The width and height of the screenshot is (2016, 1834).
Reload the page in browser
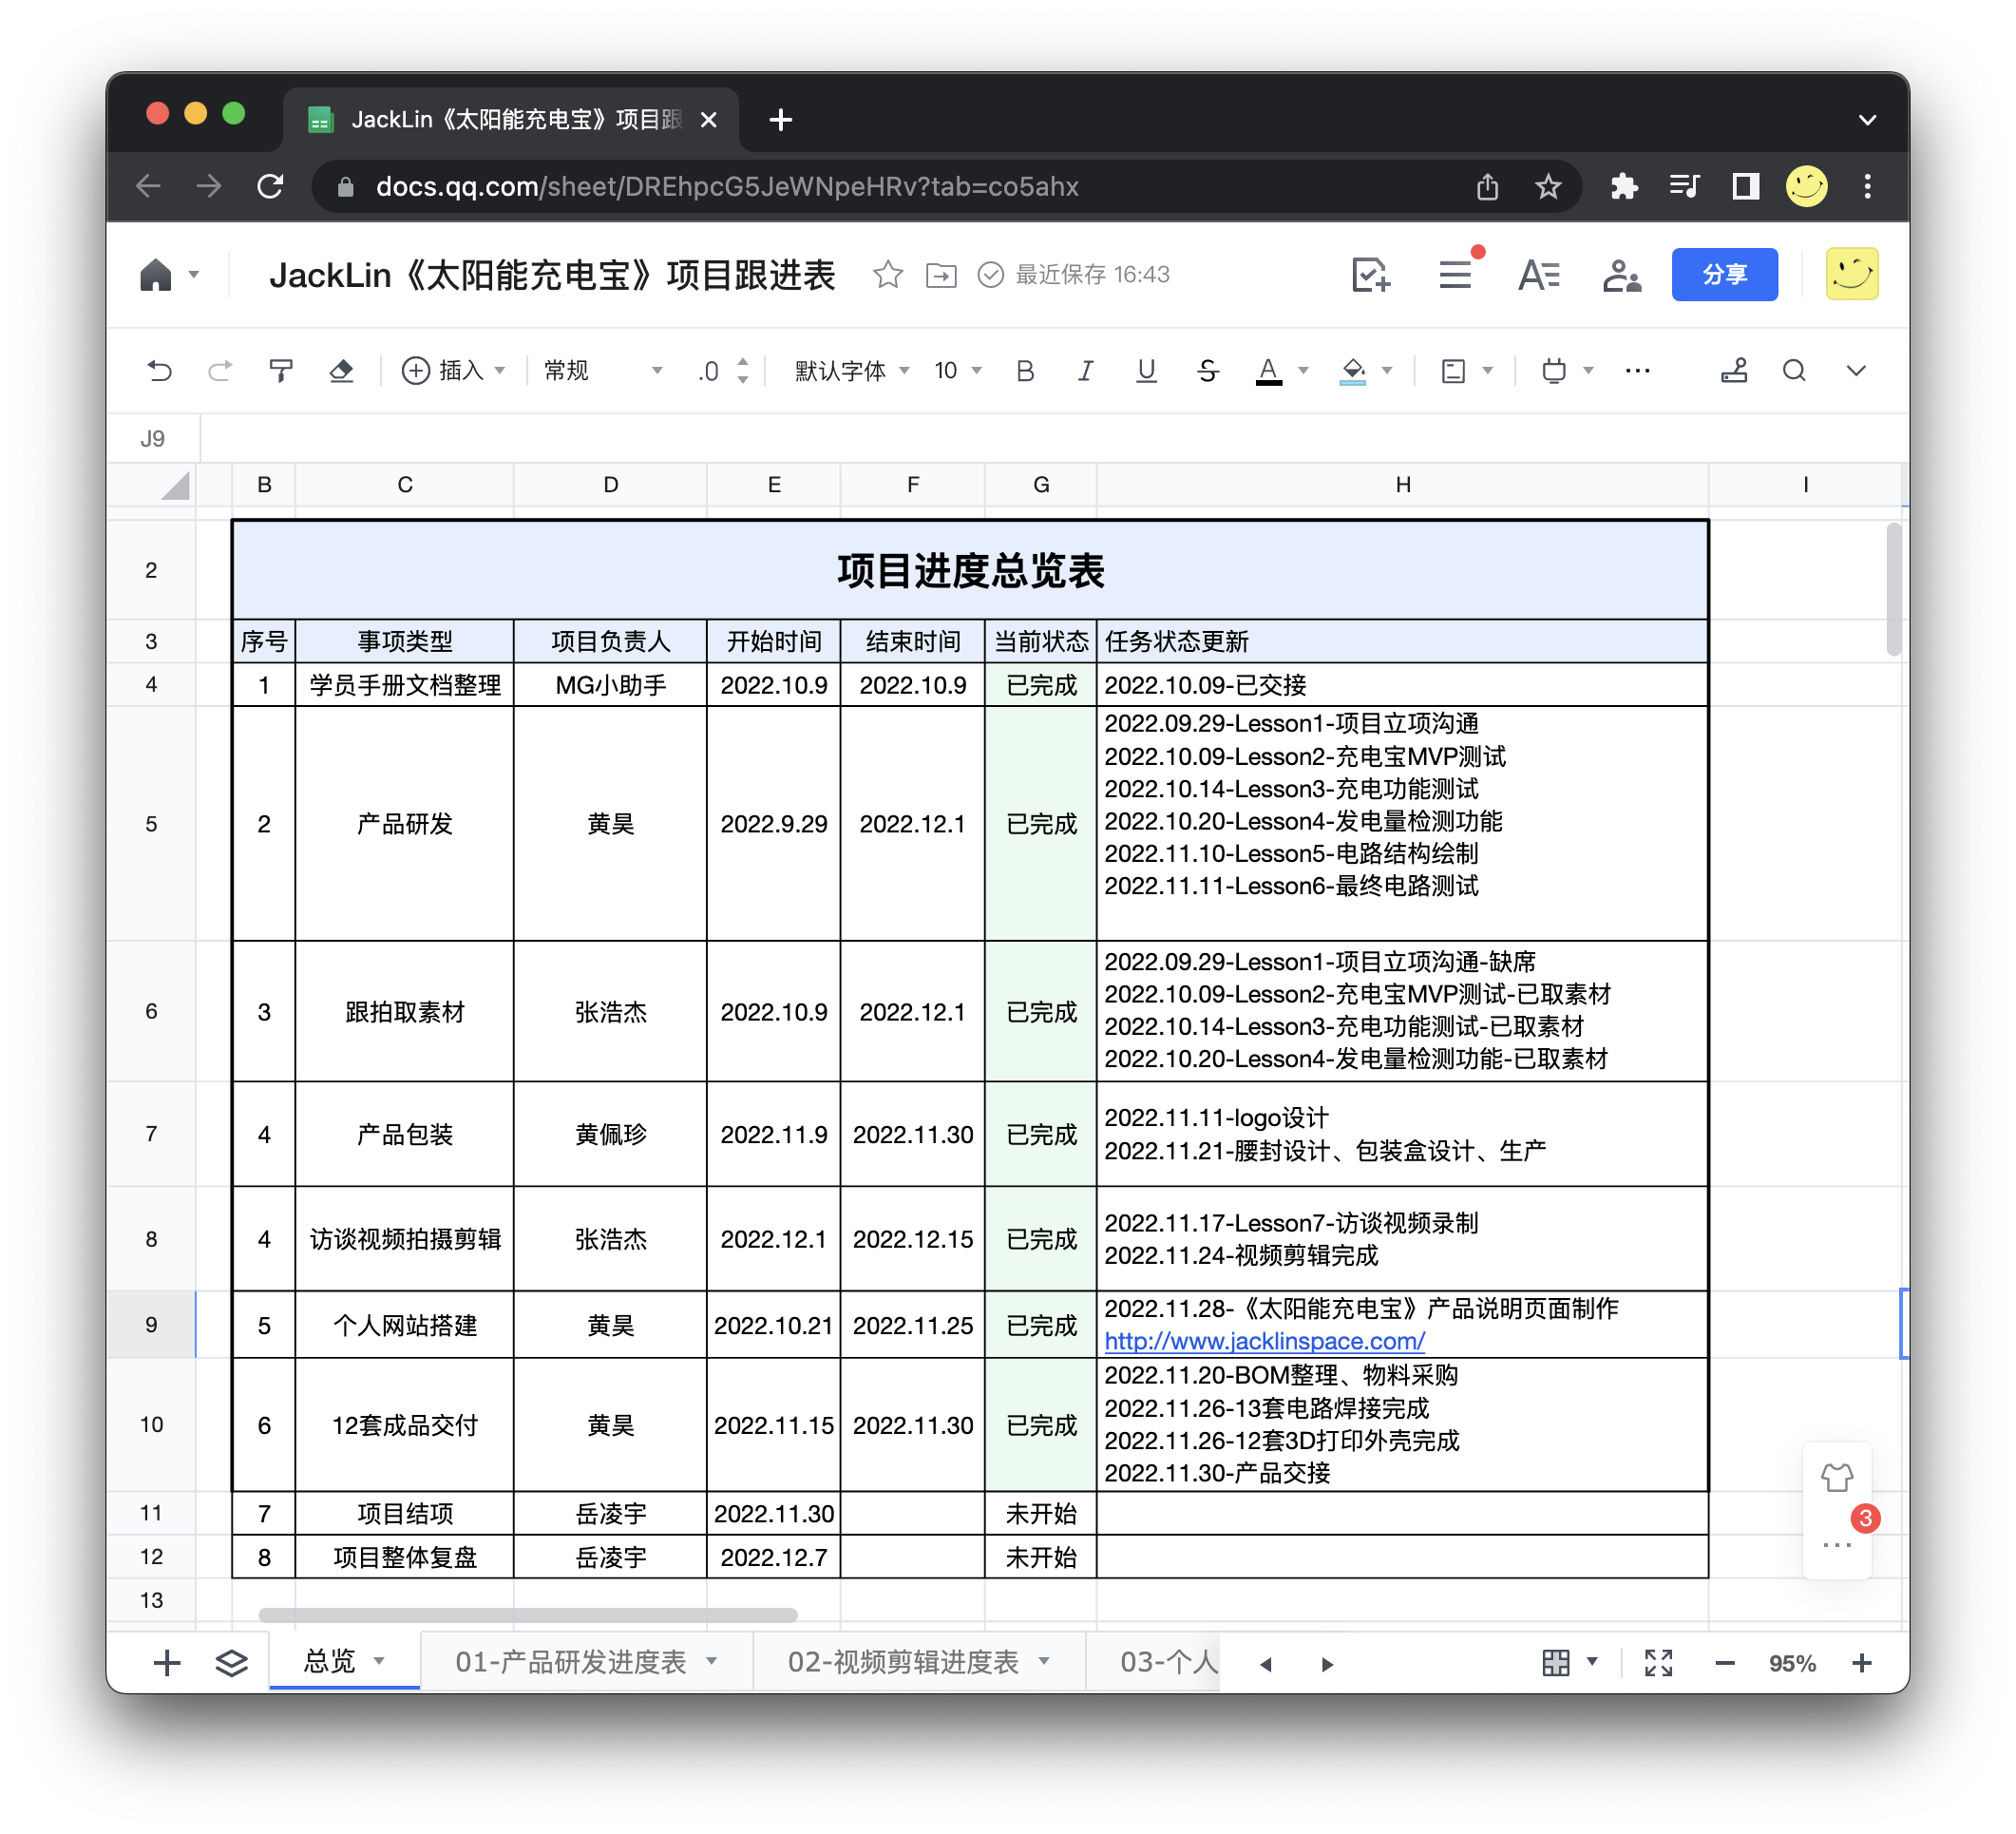(270, 186)
